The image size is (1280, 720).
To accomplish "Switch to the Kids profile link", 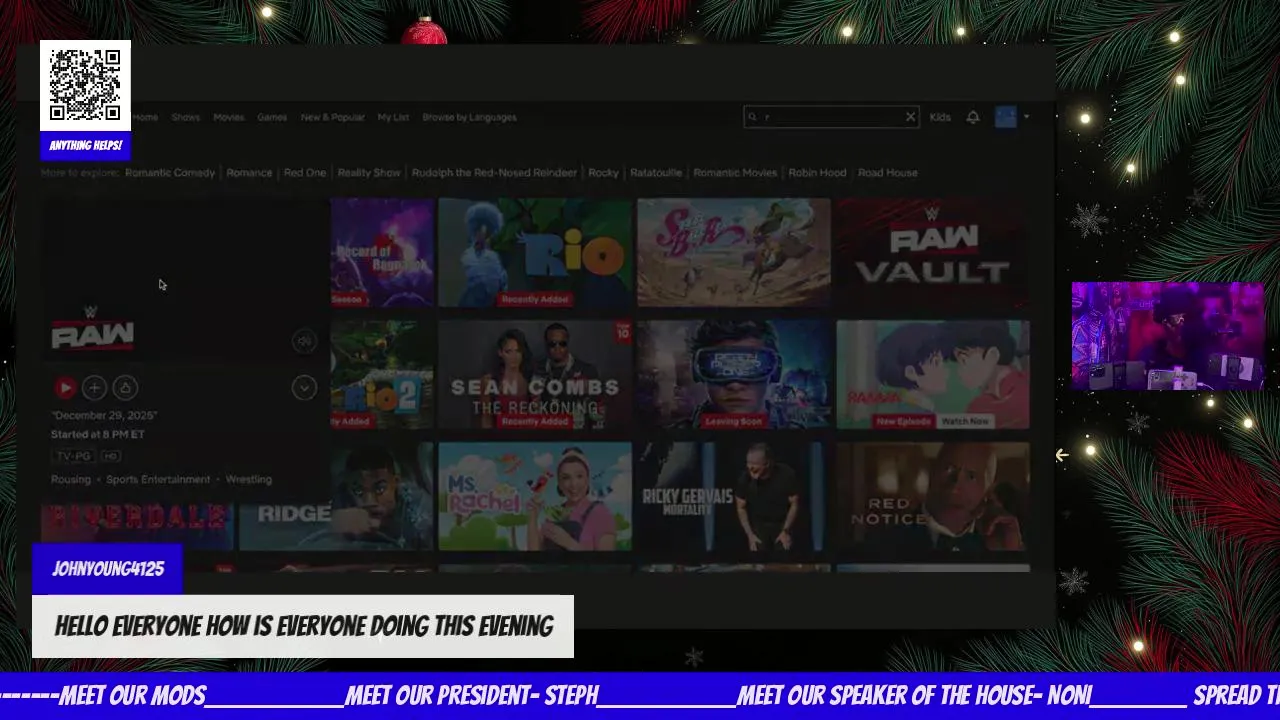I will 940,117.
